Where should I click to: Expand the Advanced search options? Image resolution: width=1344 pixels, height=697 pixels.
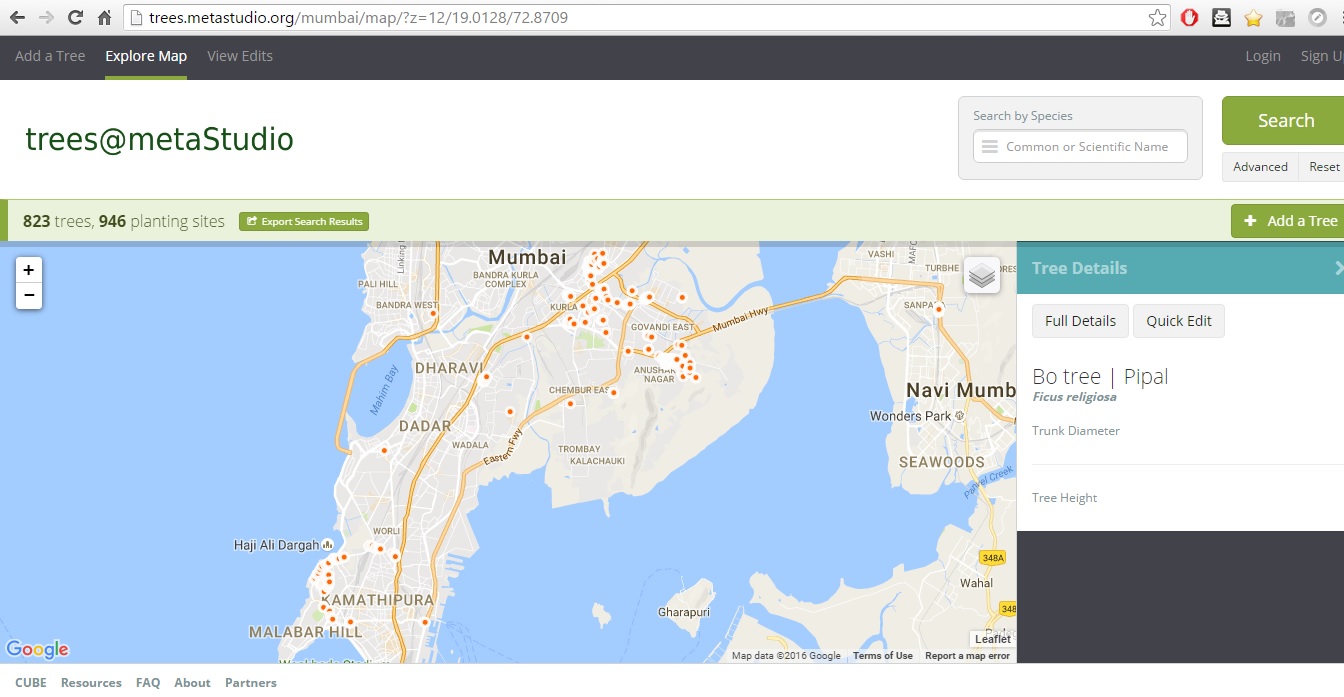click(x=1260, y=167)
